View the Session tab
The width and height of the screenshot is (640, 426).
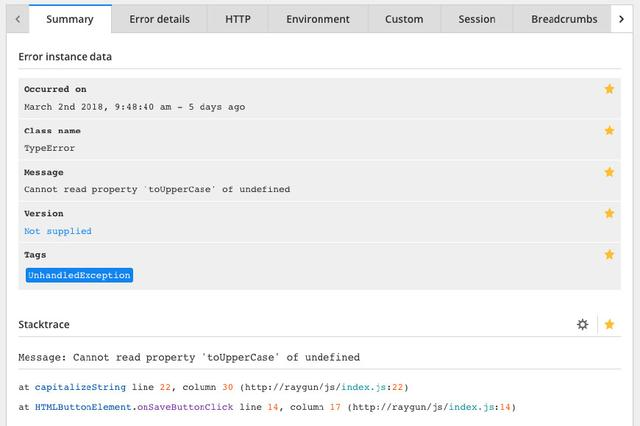tap(477, 19)
